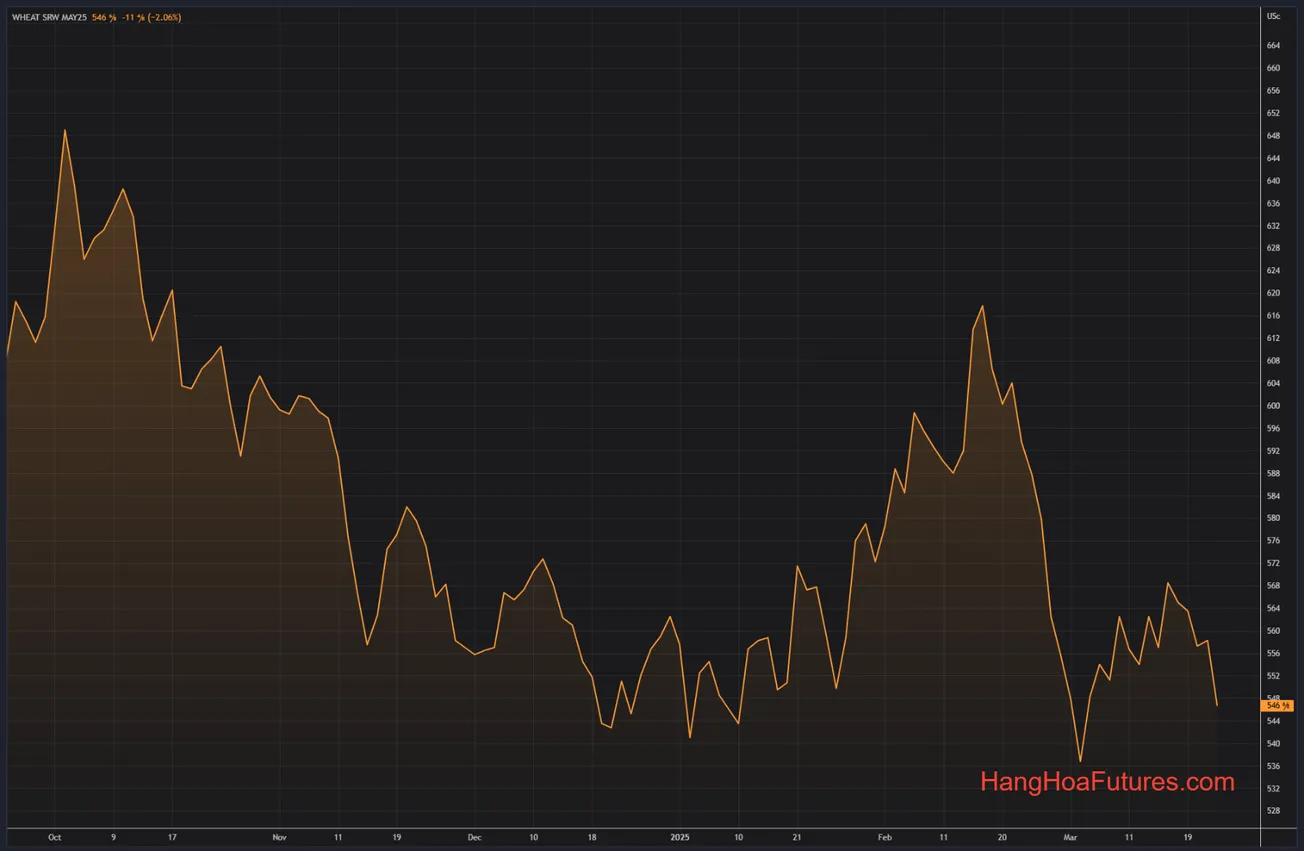Click the chart's highest peak in October
Viewport: 1304px width, 851px height.
pyautogui.click(x=65, y=130)
